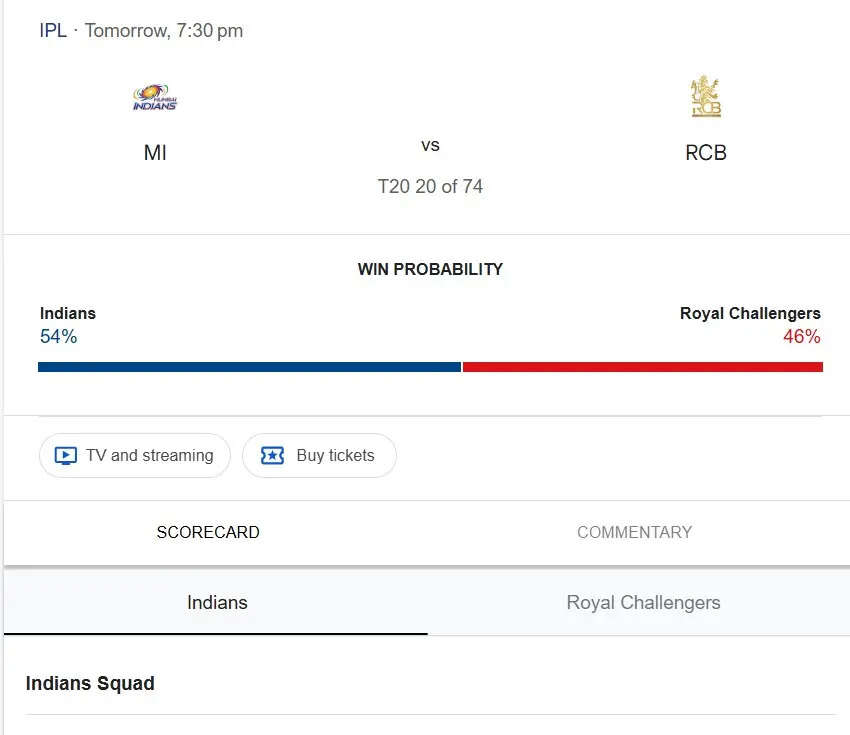Click the Indians Squad heading
Screen dimensions: 850x735
(90, 684)
